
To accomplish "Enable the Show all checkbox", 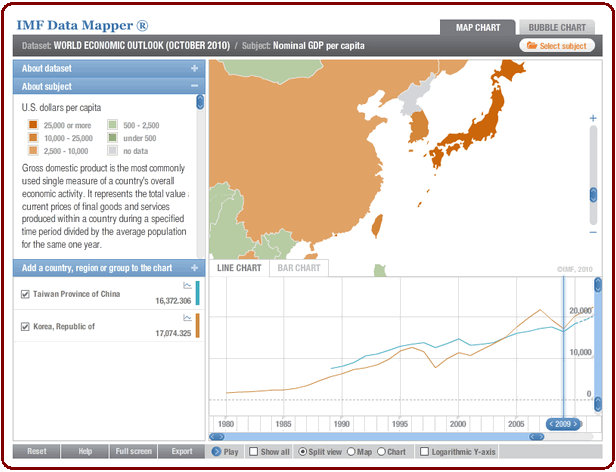I will click(x=254, y=452).
